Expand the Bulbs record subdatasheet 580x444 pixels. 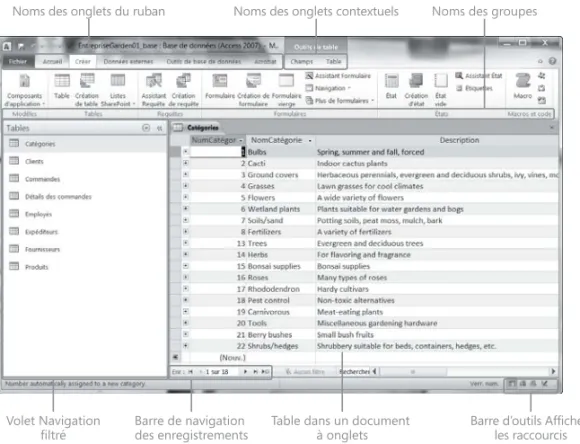coord(186,151)
